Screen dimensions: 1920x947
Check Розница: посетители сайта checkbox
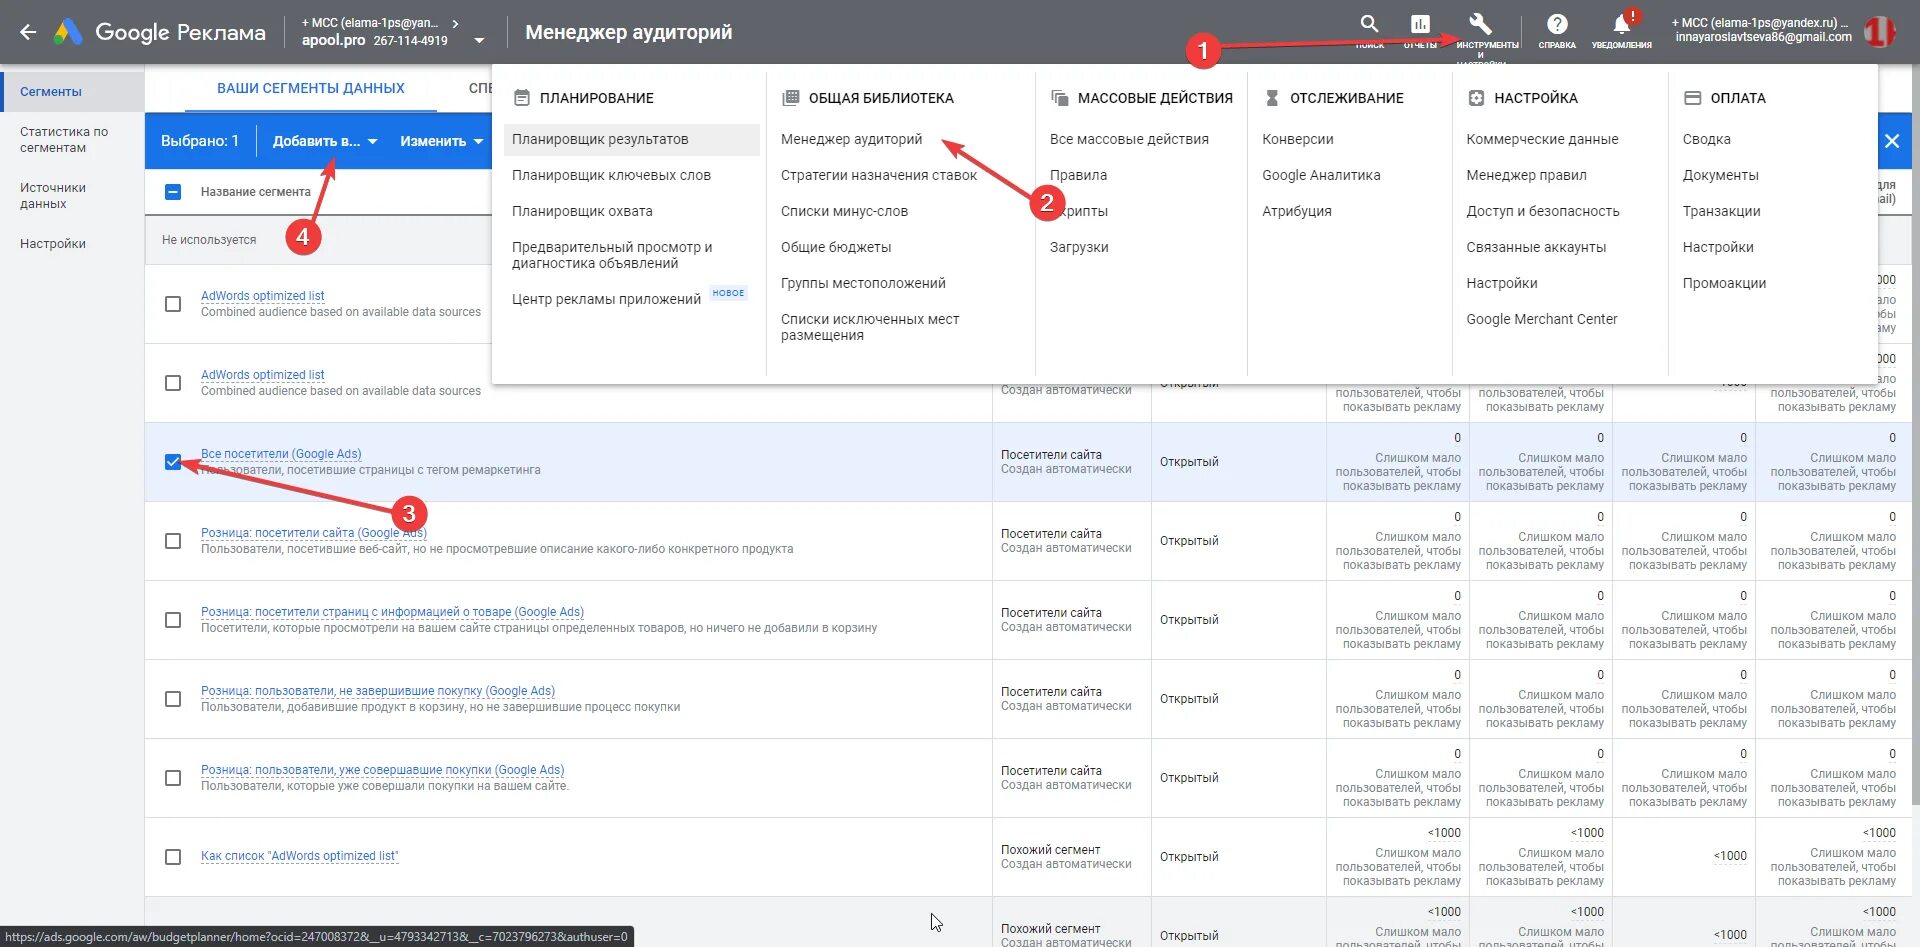(173, 541)
